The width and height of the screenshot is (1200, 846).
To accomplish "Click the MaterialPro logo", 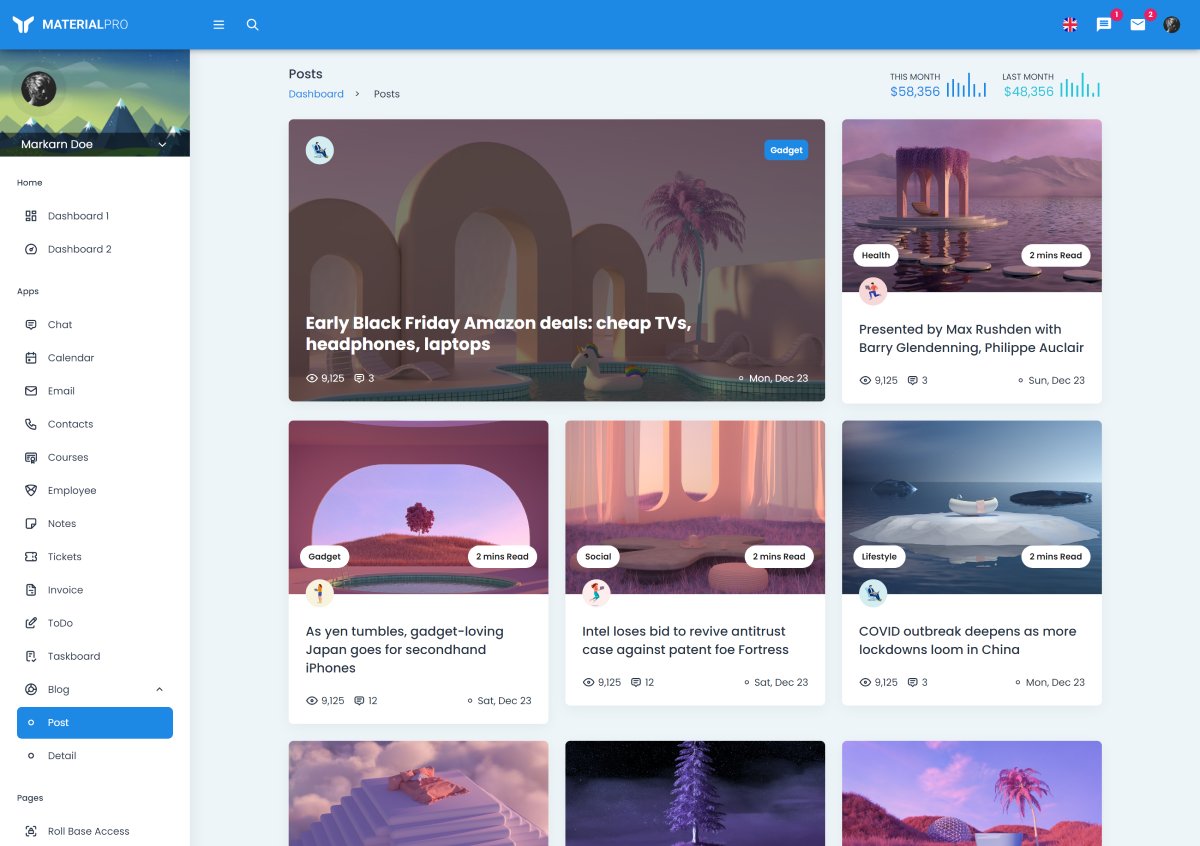I will [x=70, y=24].
